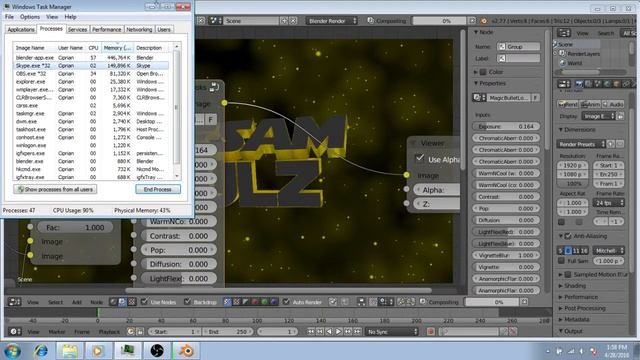The image size is (640, 360).
Task: Click the OBS icon in the taskbar
Action: point(157,351)
